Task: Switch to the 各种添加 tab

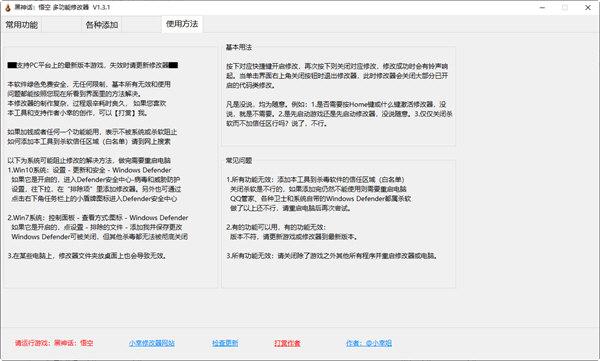Action: tap(102, 25)
